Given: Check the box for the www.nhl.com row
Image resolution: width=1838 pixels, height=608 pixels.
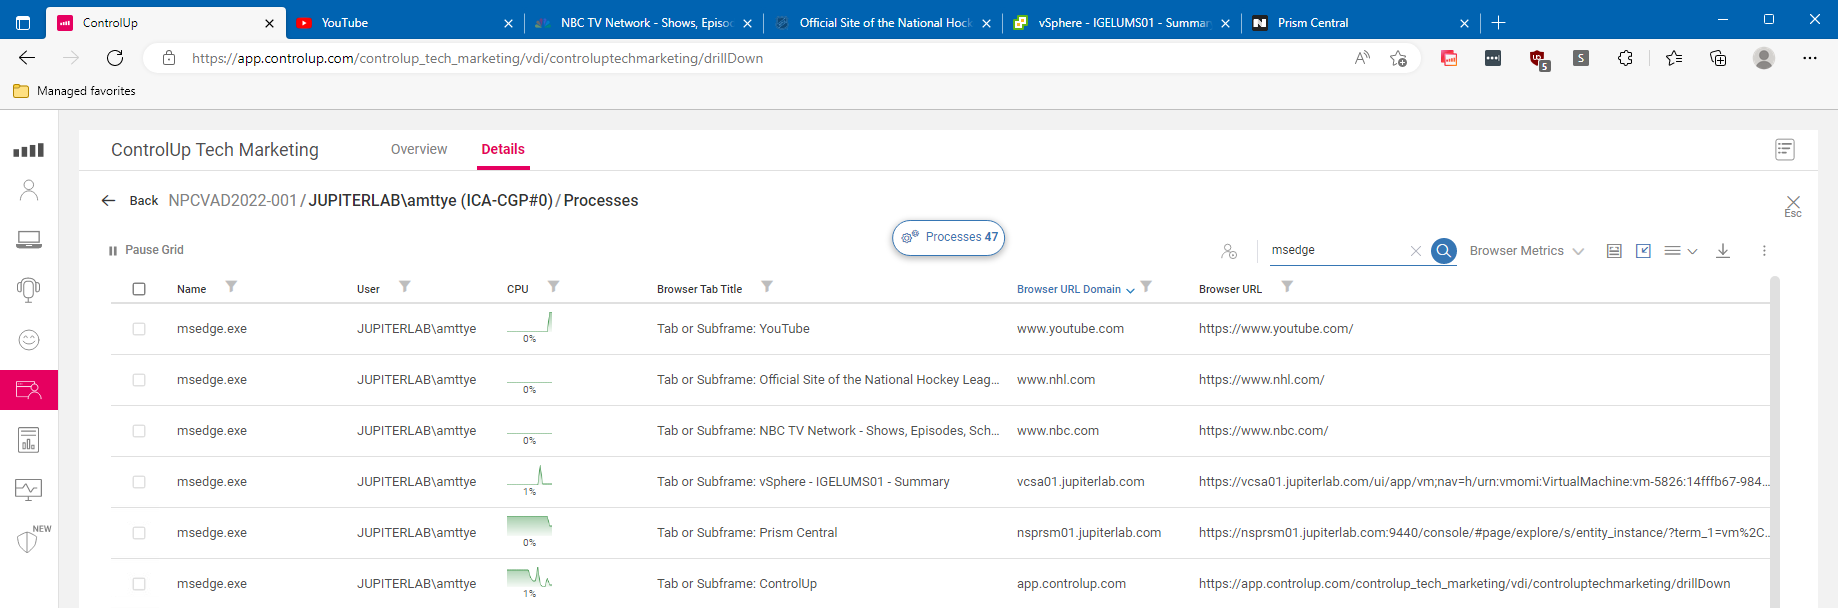Looking at the screenshot, I should point(139,380).
